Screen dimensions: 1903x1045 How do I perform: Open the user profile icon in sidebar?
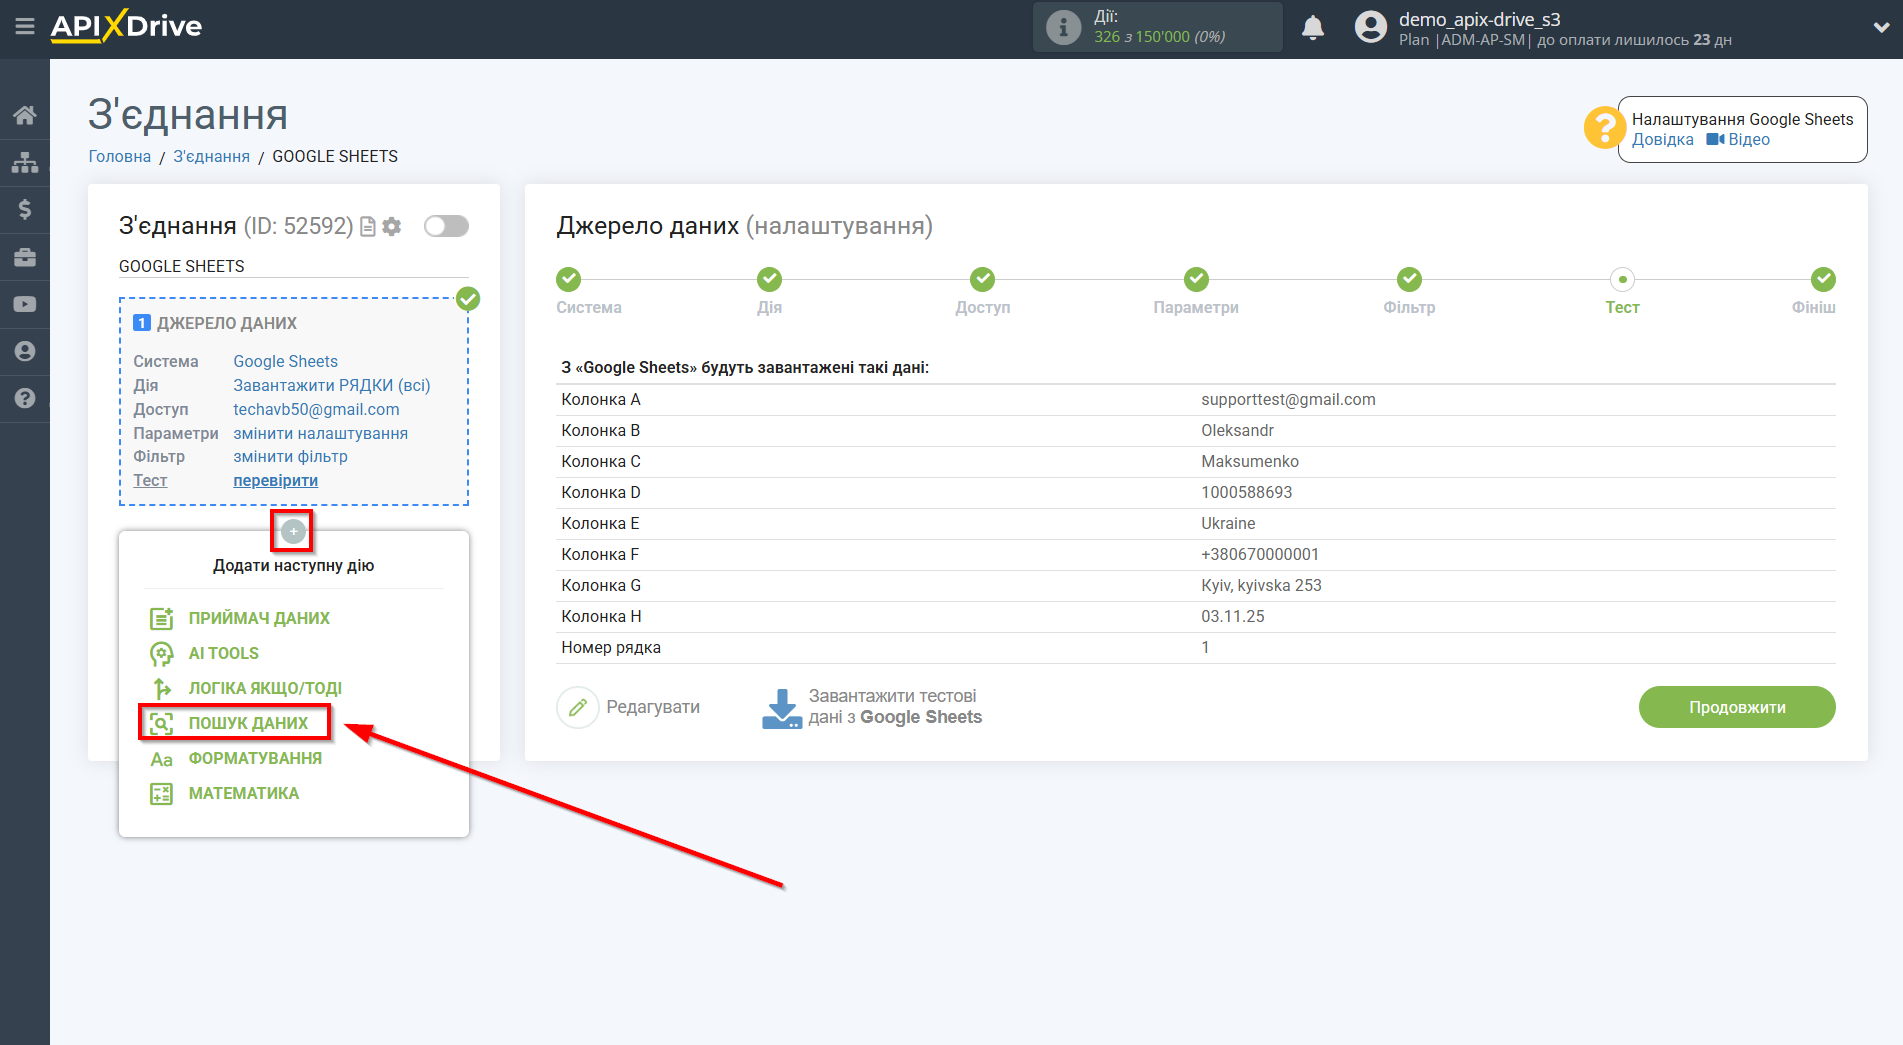25,351
